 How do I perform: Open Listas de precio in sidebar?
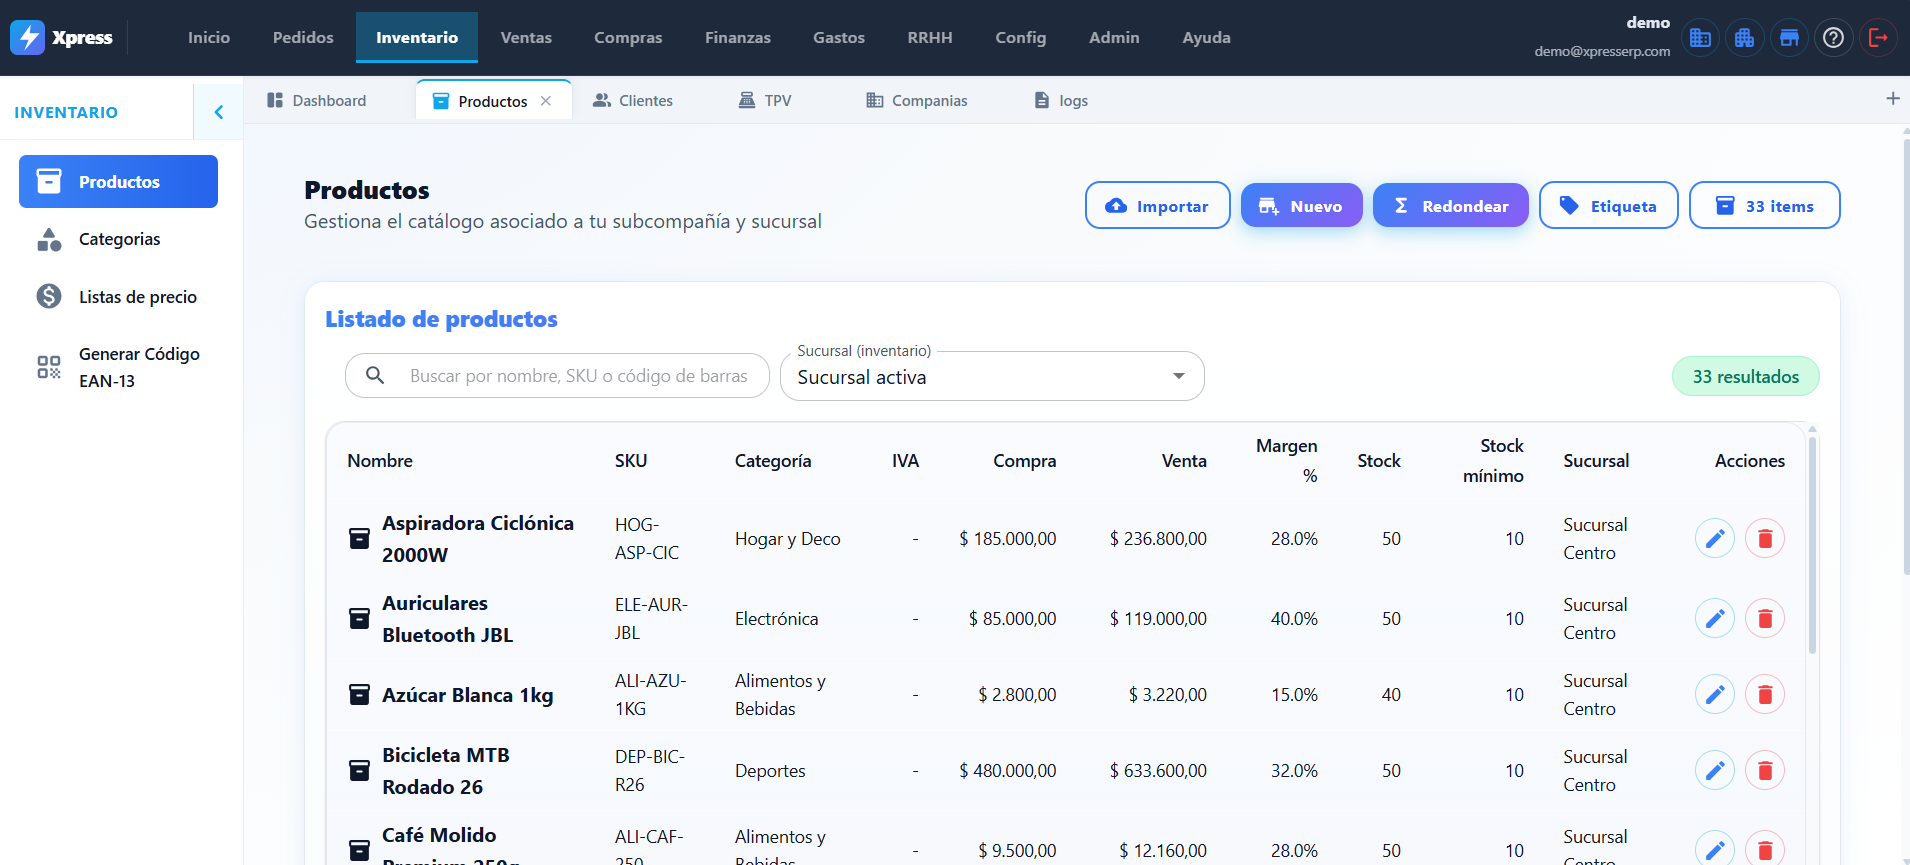pyautogui.click(x=137, y=297)
